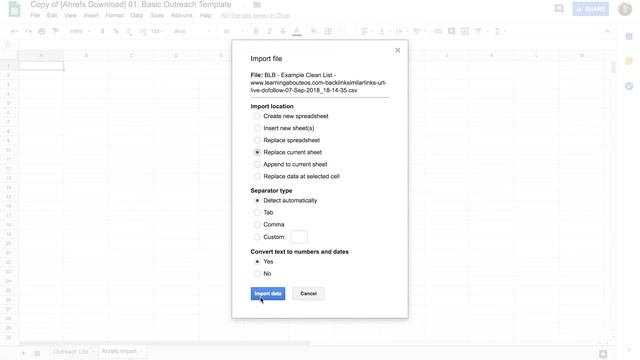Viewport: 640px width, 360px height.
Task: Select Append to current sheet option
Action: coord(257,164)
